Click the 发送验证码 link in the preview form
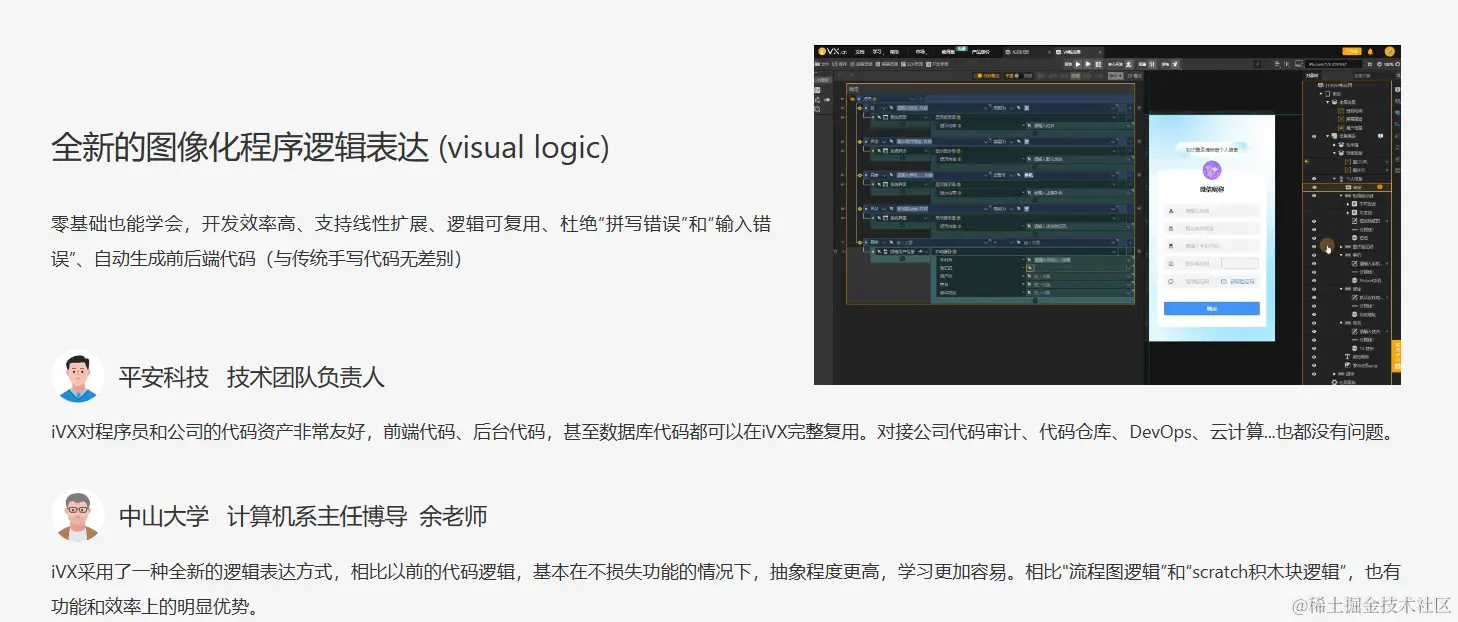The height and width of the screenshot is (622, 1458). [1241, 280]
